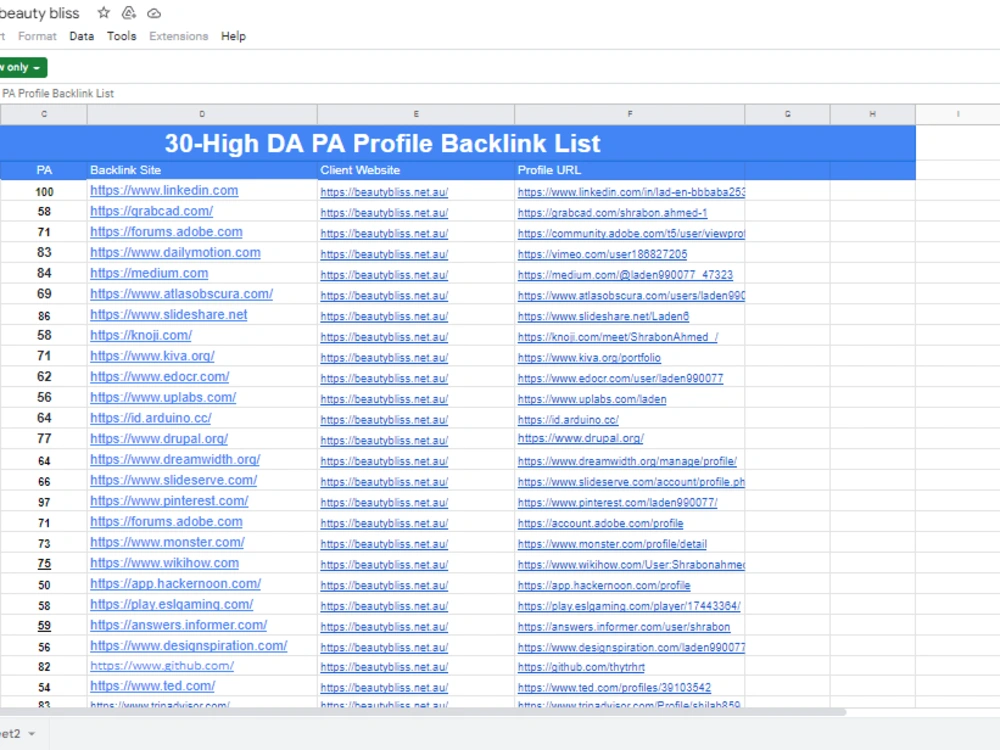Open the sheet tab dropdown arrow
Screen dimensions: 1000x750
(31, 733)
